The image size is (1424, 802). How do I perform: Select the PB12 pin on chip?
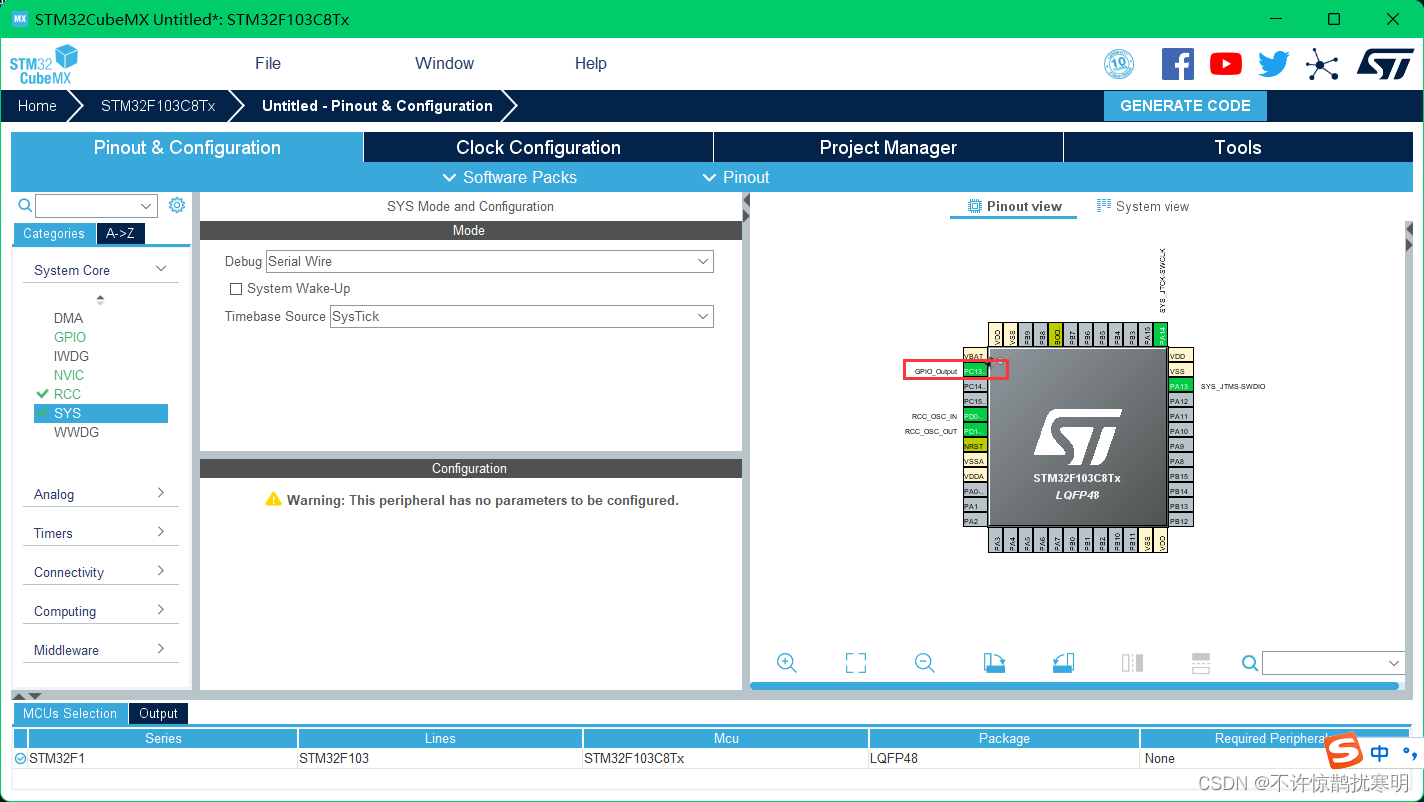pyautogui.click(x=1181, y=521)
